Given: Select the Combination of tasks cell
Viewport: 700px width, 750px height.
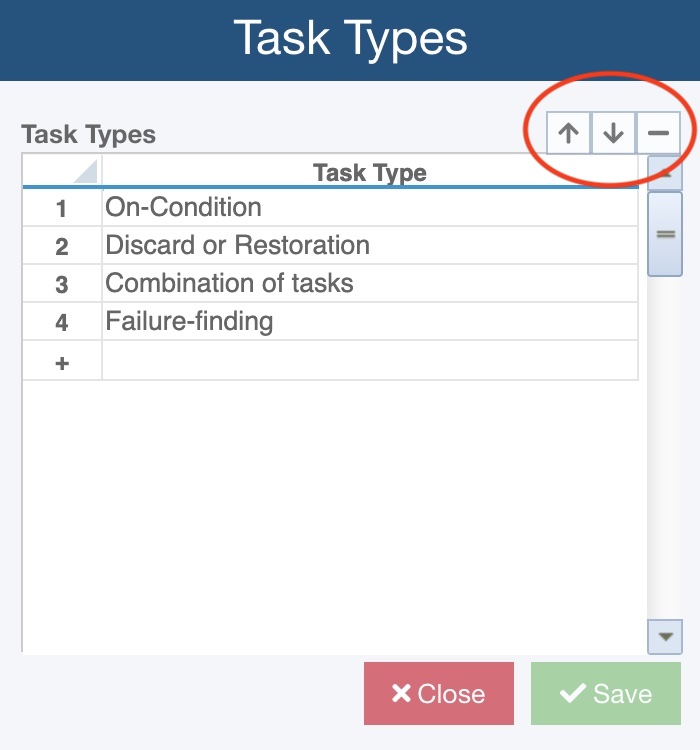Looking at the screenshot, I should (x=370, y=284).
